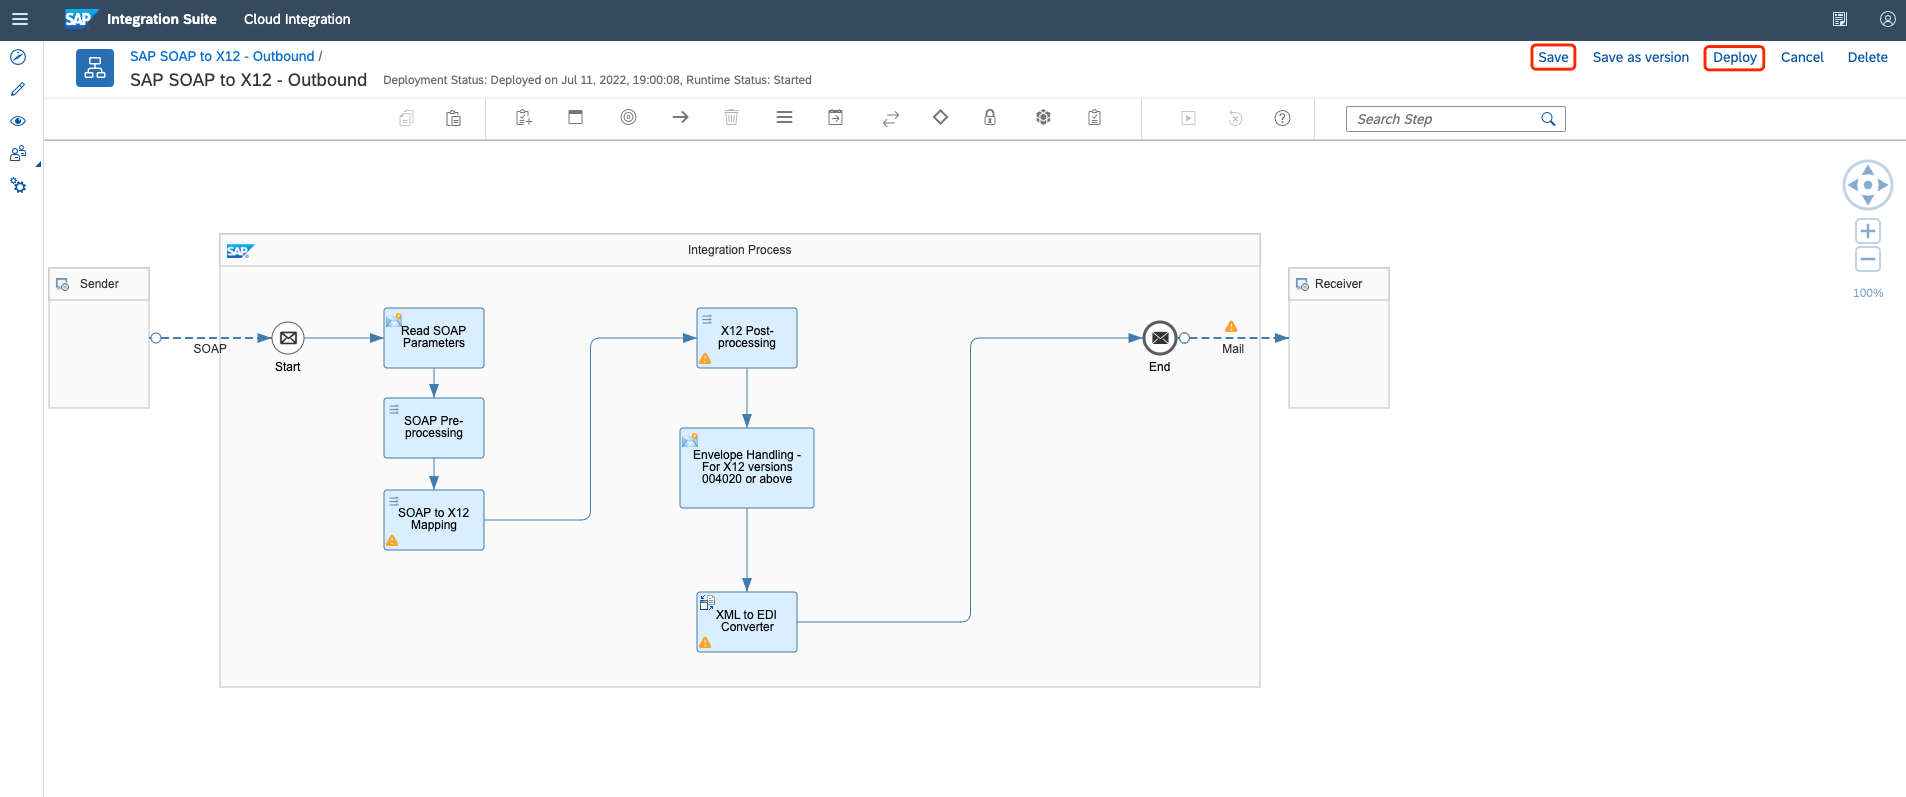Zoom out with the minus button
Screen dimensions: 1906x797
click(1868, 259)
